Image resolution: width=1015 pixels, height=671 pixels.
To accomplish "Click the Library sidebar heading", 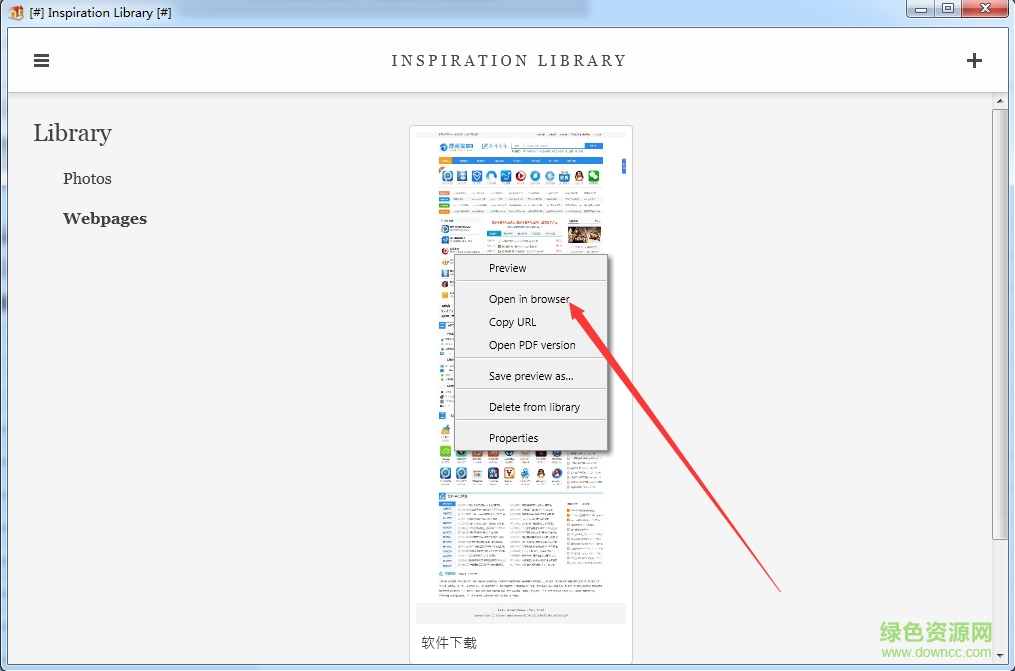I will click(x=72, y=133).
